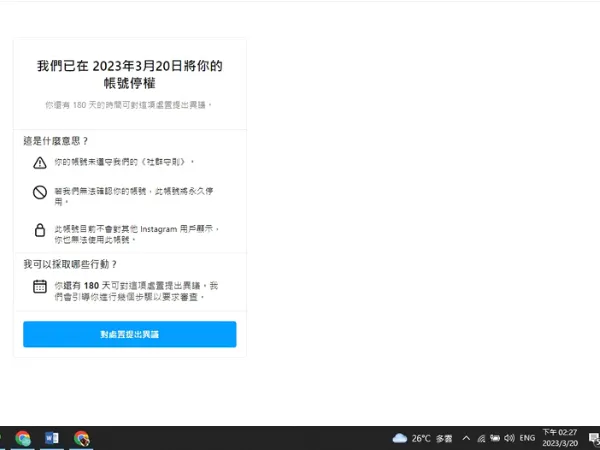Open the second Chrome profile icon in taskbar
The image size is (600, 450).
point(82,438)
